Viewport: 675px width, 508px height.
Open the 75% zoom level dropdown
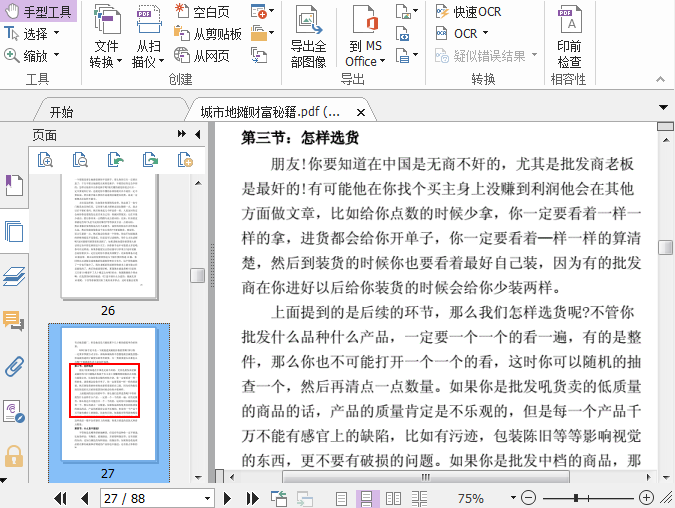pos(513,498)
